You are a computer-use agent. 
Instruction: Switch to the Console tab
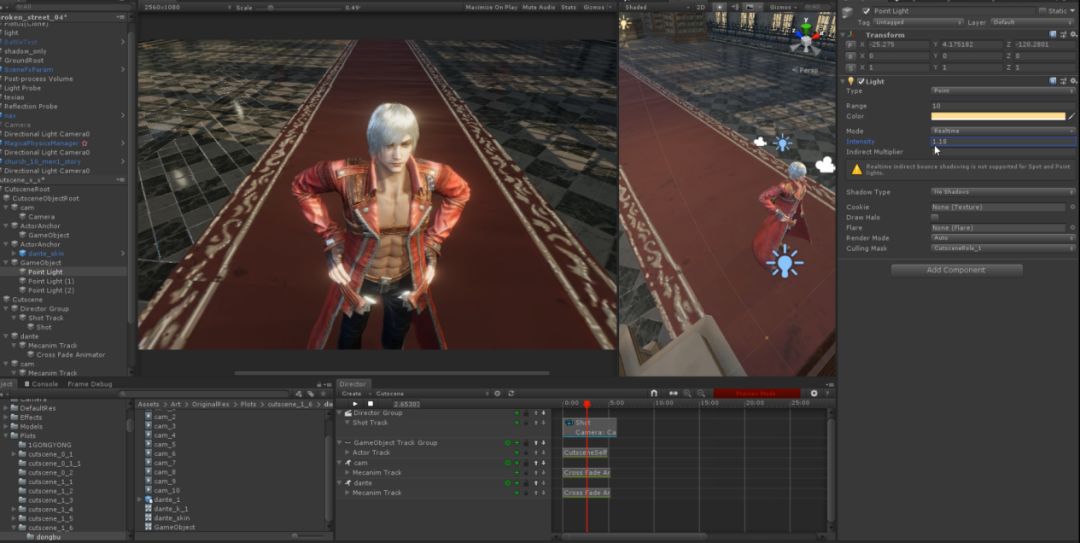click(41, 384)
